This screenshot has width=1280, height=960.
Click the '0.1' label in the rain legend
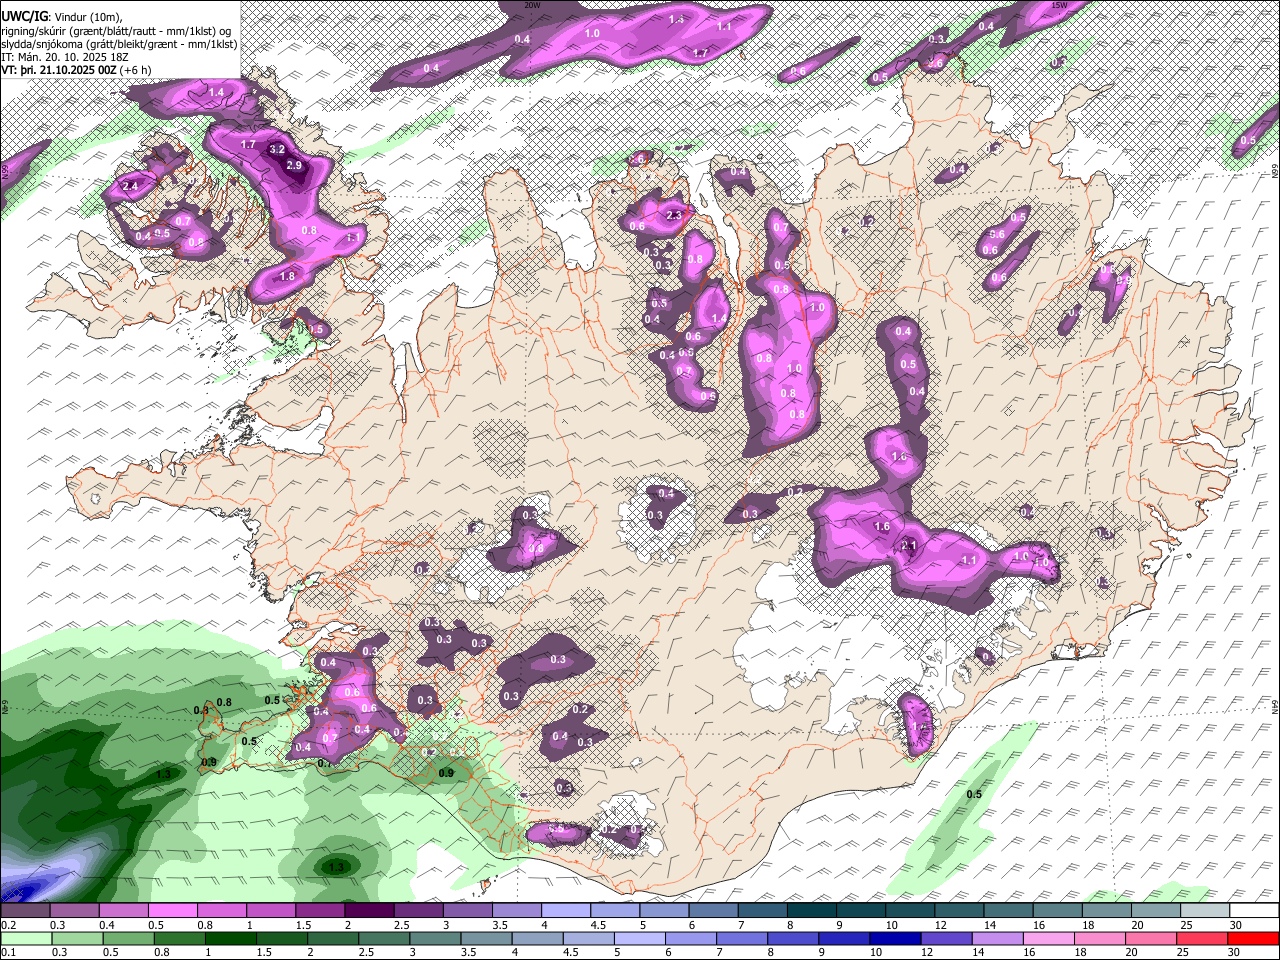point(9,952)
